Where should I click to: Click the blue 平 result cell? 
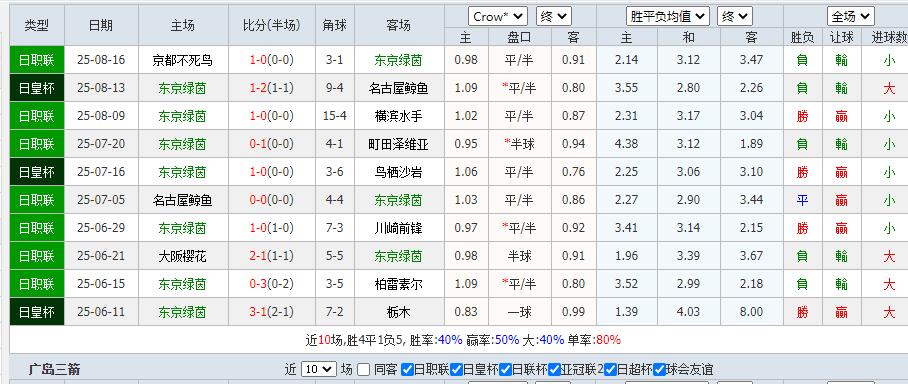click(x=802, y=200)
